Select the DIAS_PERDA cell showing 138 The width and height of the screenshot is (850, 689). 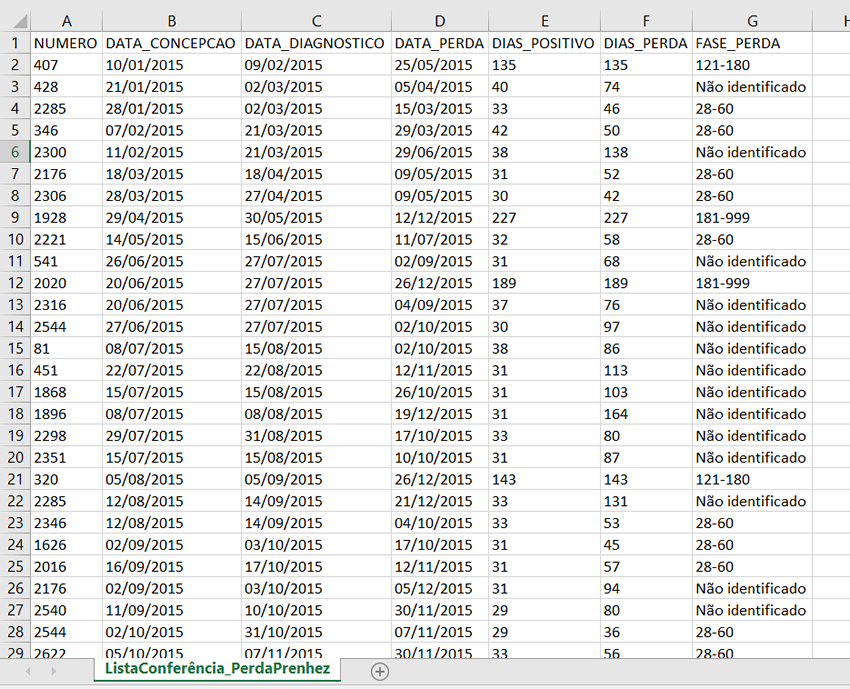[x=646, y=152]
